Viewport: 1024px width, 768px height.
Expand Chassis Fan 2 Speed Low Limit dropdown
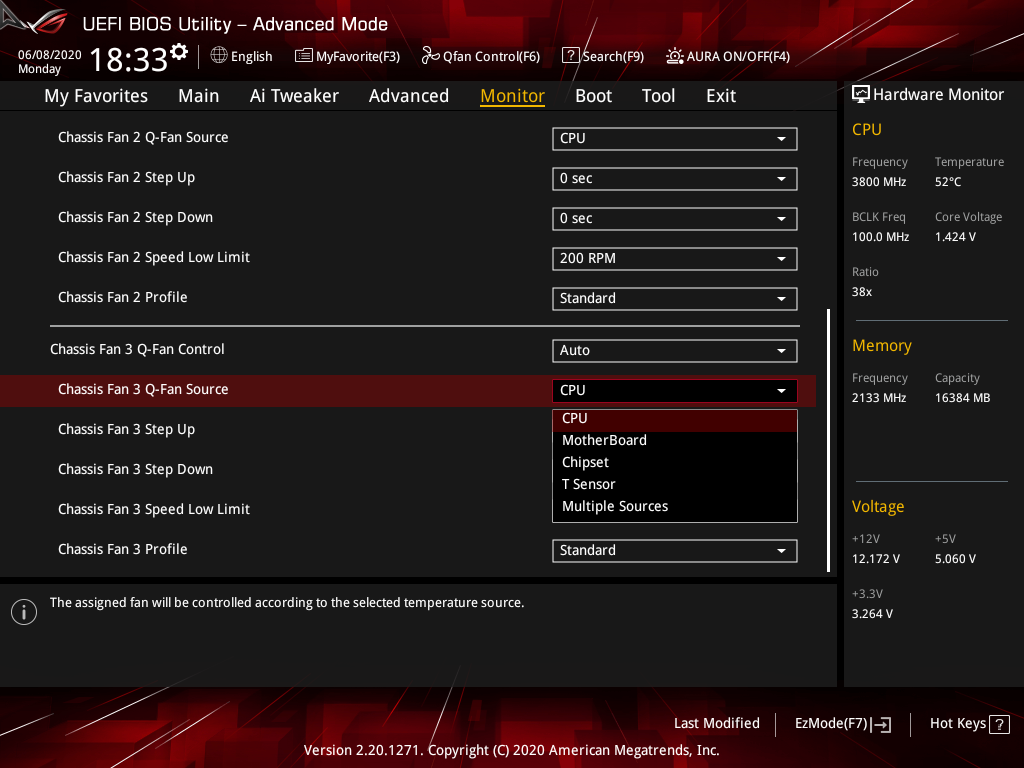(x=675, y=259)
